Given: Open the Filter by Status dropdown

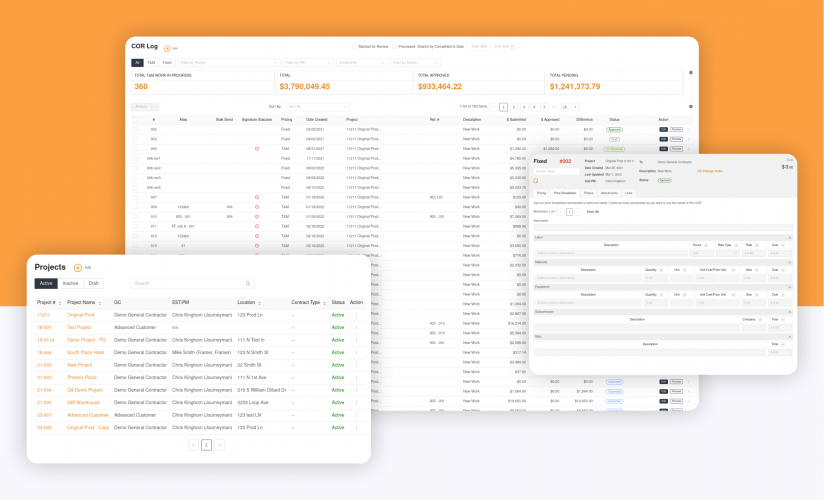Looking at the screenshot, I should [x=415, y=63].
